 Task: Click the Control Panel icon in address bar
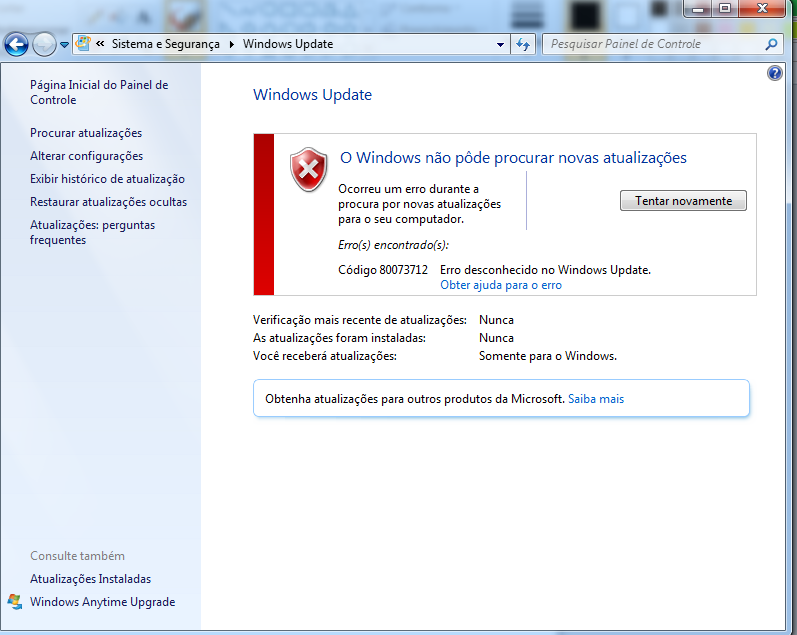coord(83,44)
